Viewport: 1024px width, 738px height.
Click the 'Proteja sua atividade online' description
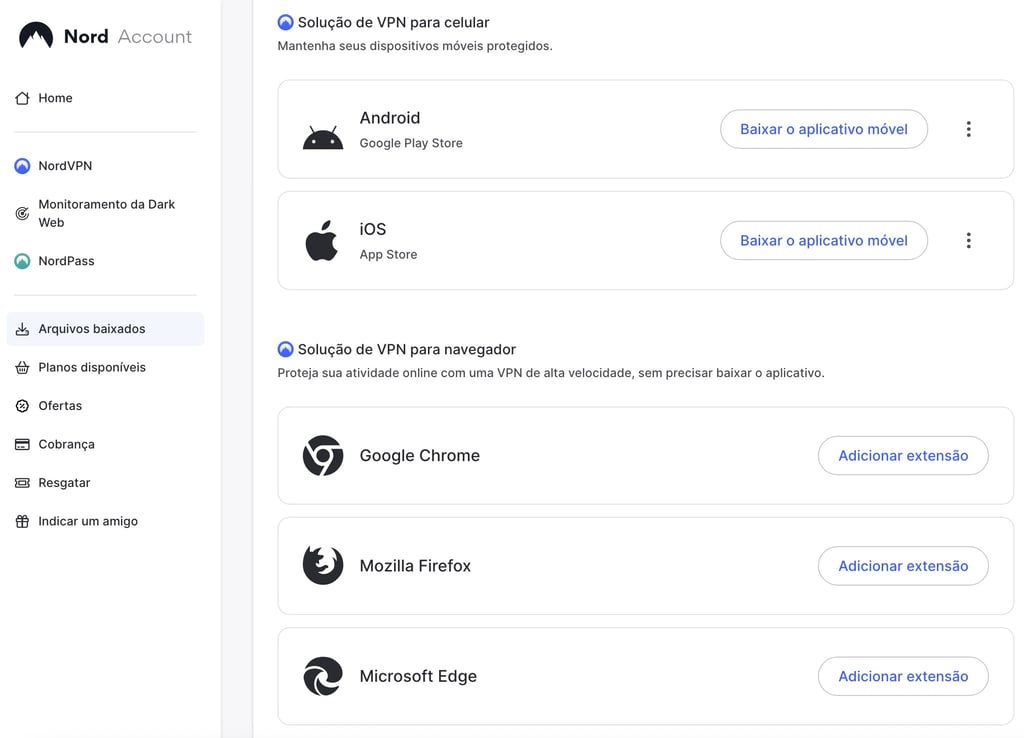(x=551, y=373)
